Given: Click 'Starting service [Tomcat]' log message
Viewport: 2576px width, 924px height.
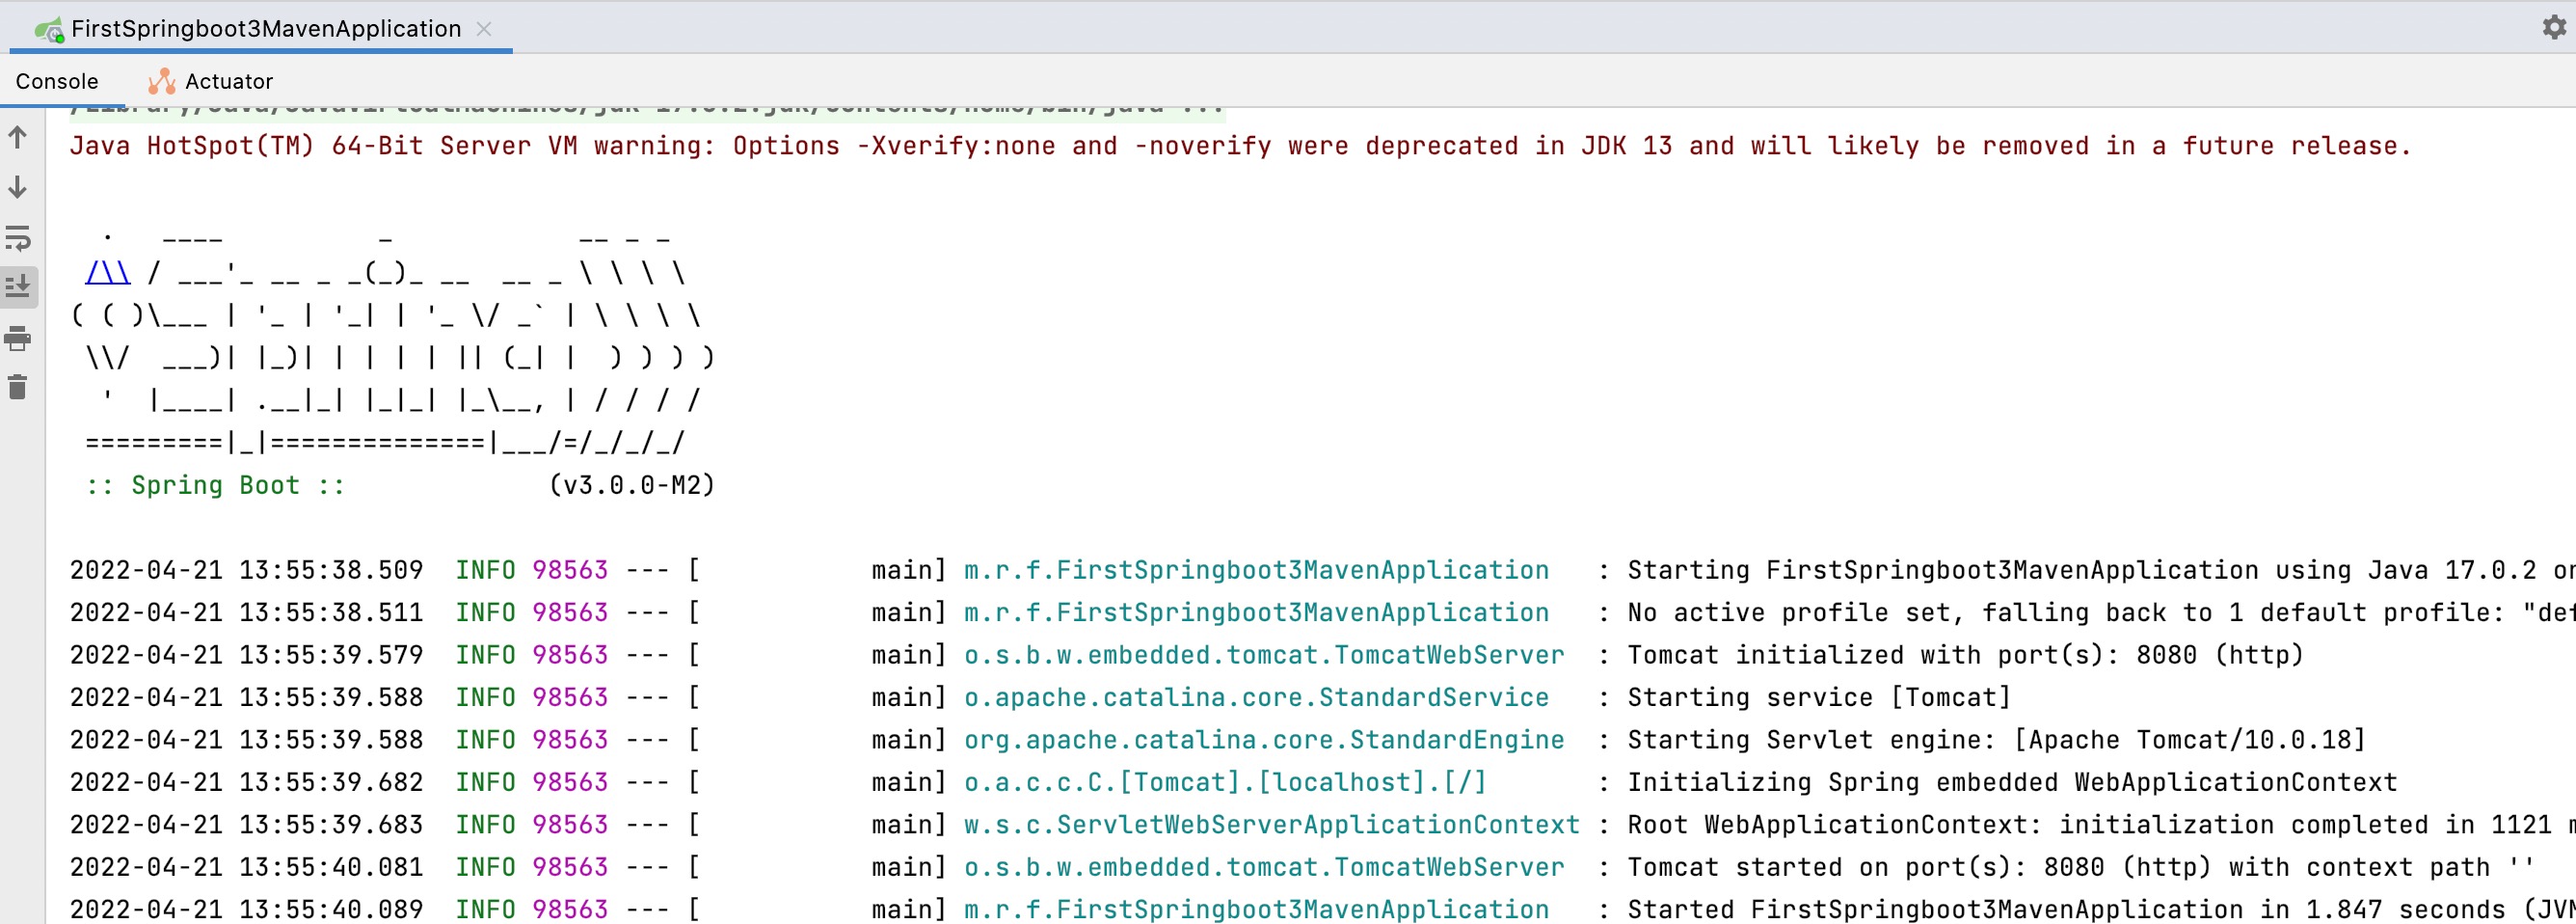Looking at the screenshot, I should (x=1818, y=697).
